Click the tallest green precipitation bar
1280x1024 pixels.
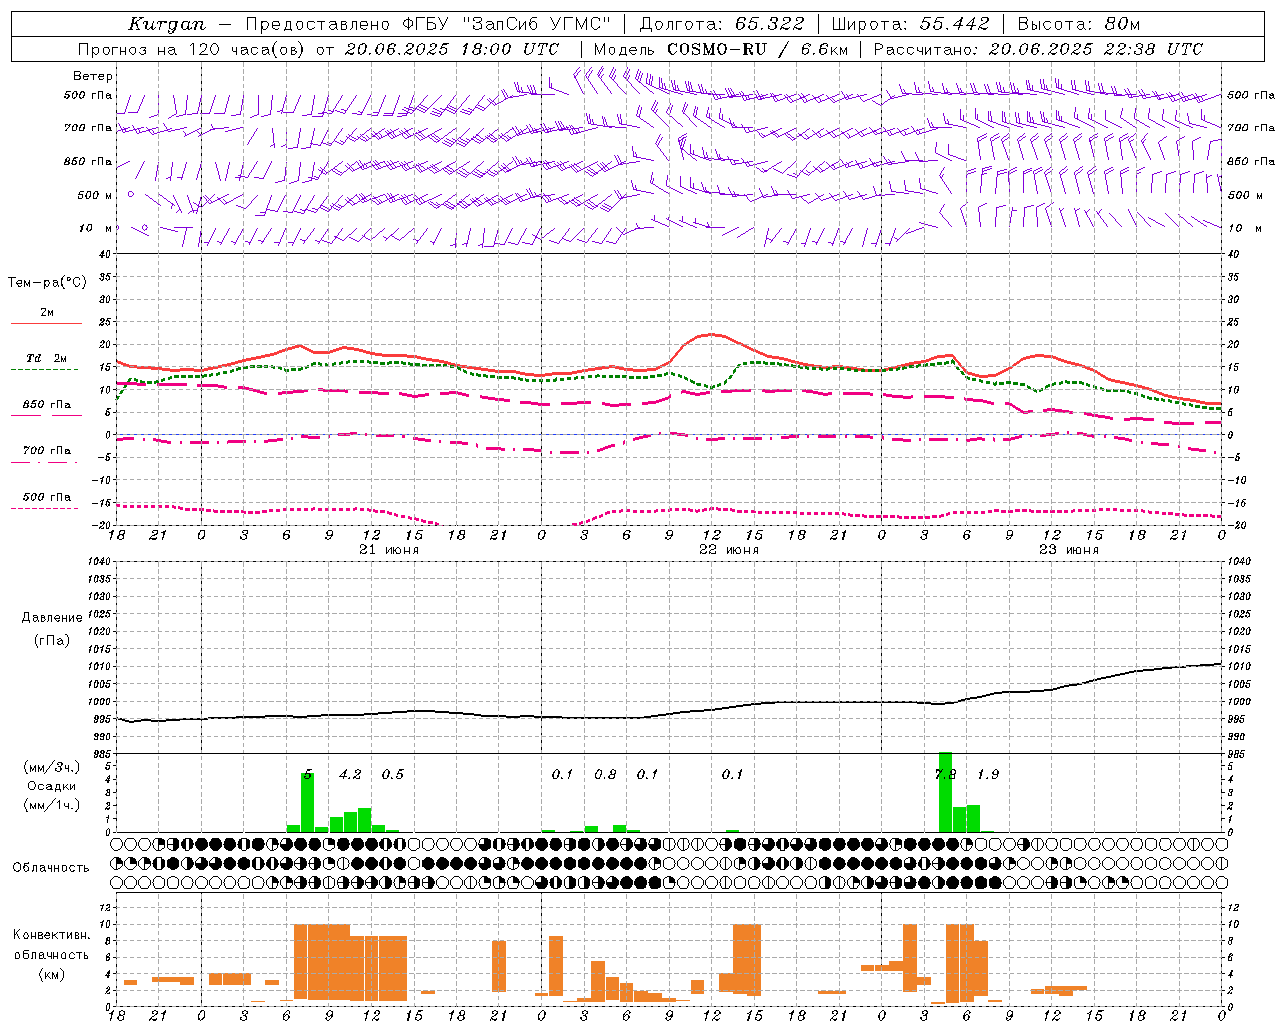pos(945,792)
